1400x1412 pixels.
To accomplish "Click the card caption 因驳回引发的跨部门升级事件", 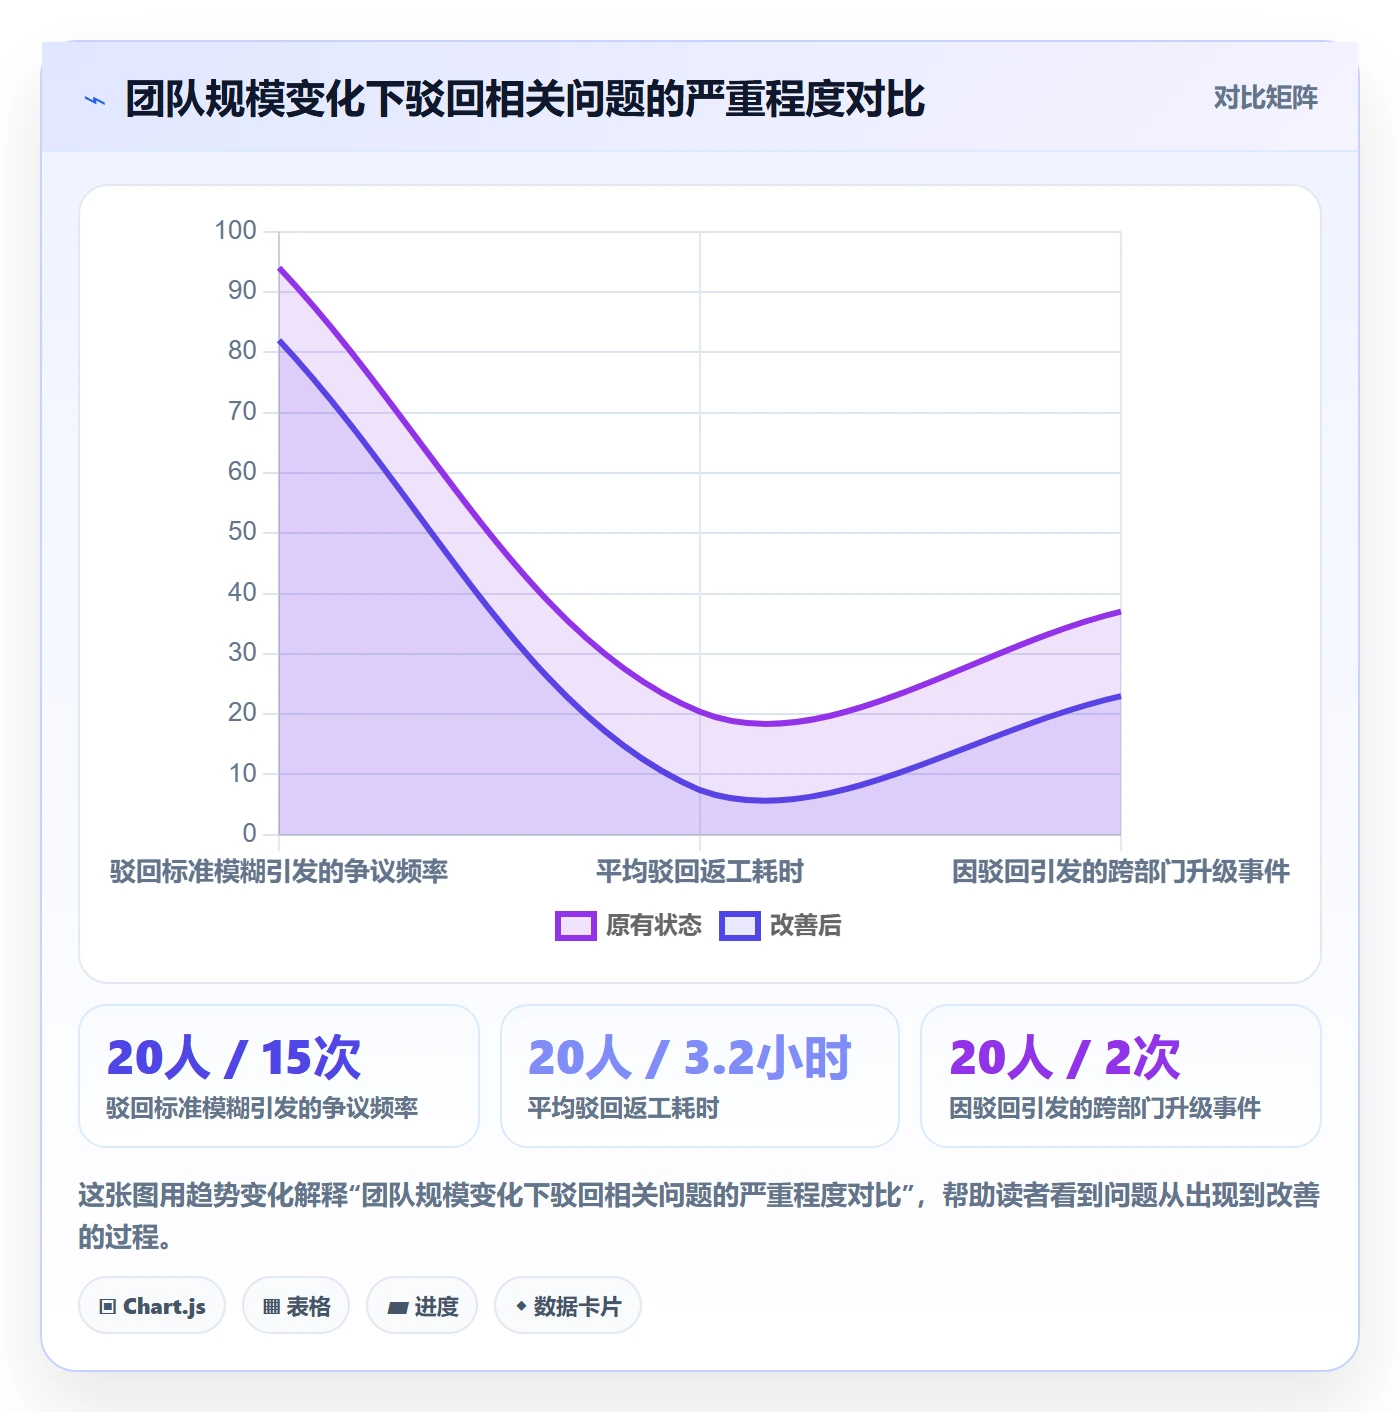I will tap(1105, 1108).
